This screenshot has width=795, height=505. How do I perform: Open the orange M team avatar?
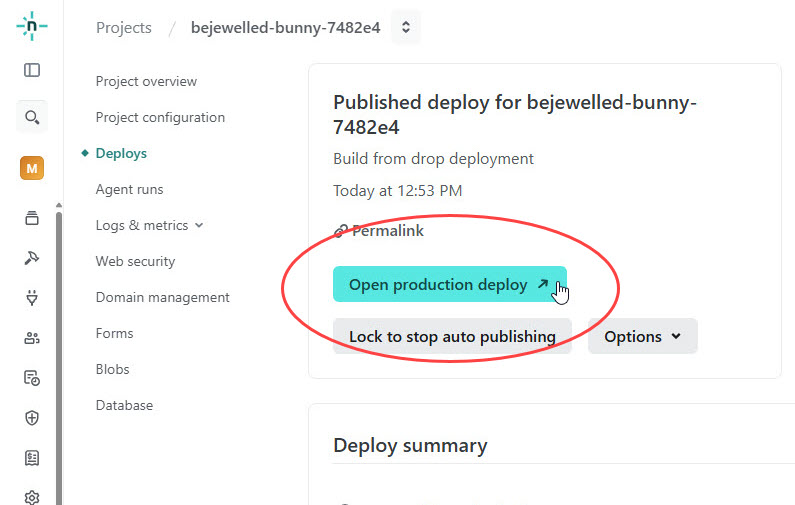click(x=32, y=168)
